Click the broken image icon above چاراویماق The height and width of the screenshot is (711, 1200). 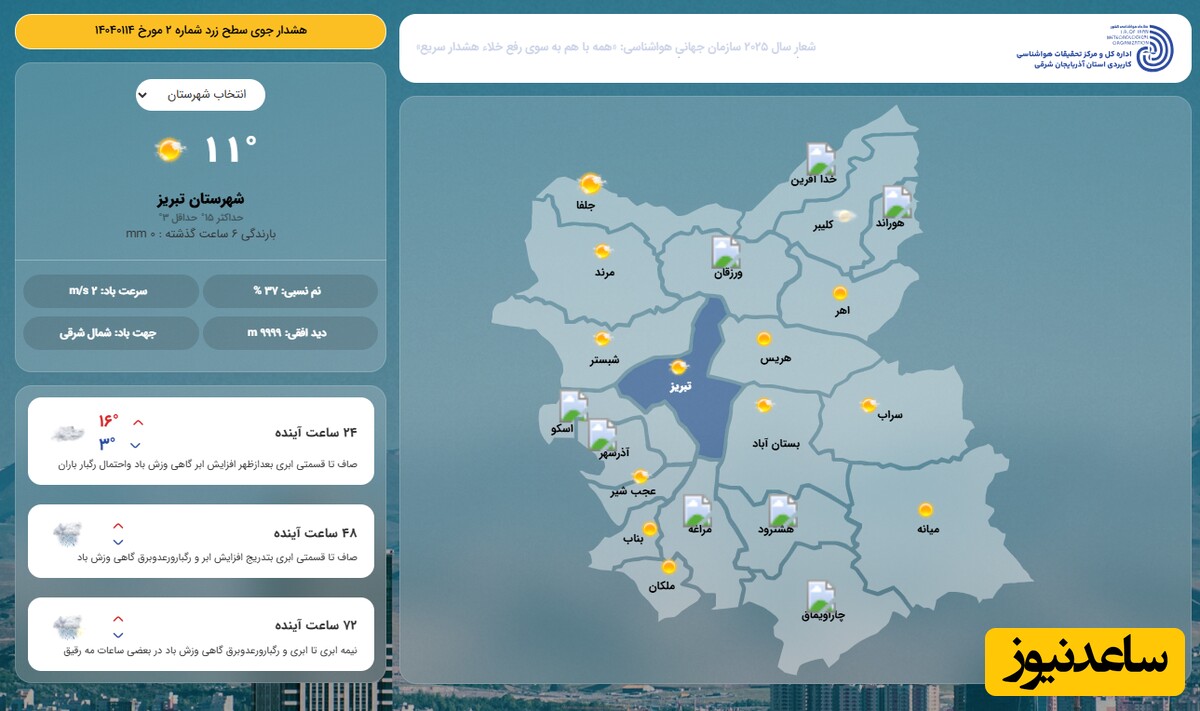click(x=821, y=597)
